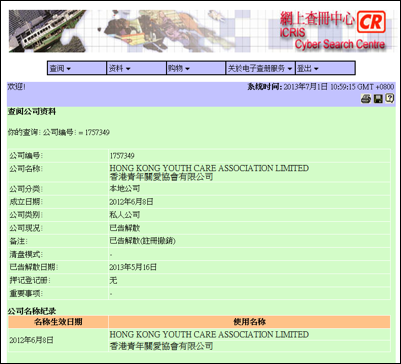Expand the 资料 dropdown menu
The height and width of the screenshot is (364, 401).
136,68
